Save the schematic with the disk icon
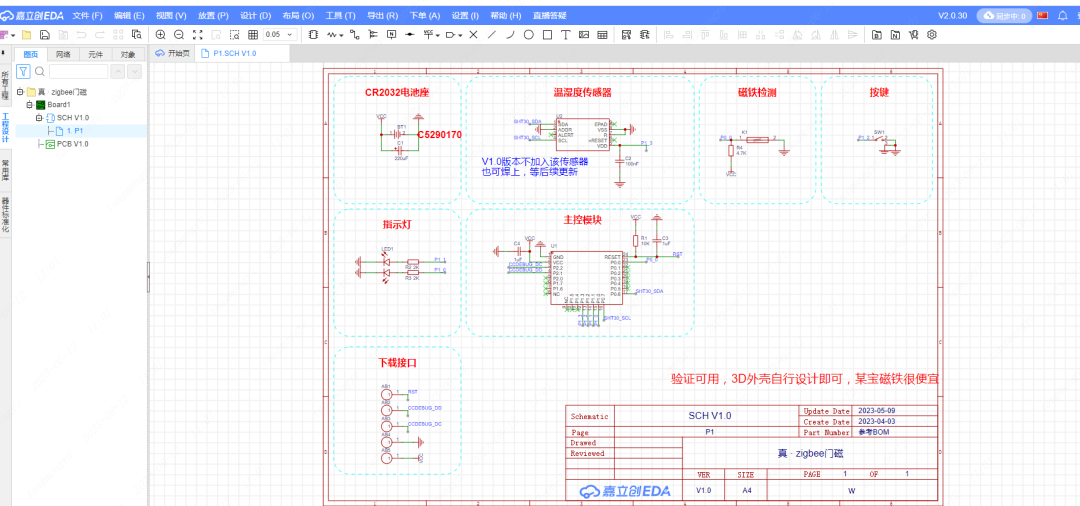 [x=44, y=34]
